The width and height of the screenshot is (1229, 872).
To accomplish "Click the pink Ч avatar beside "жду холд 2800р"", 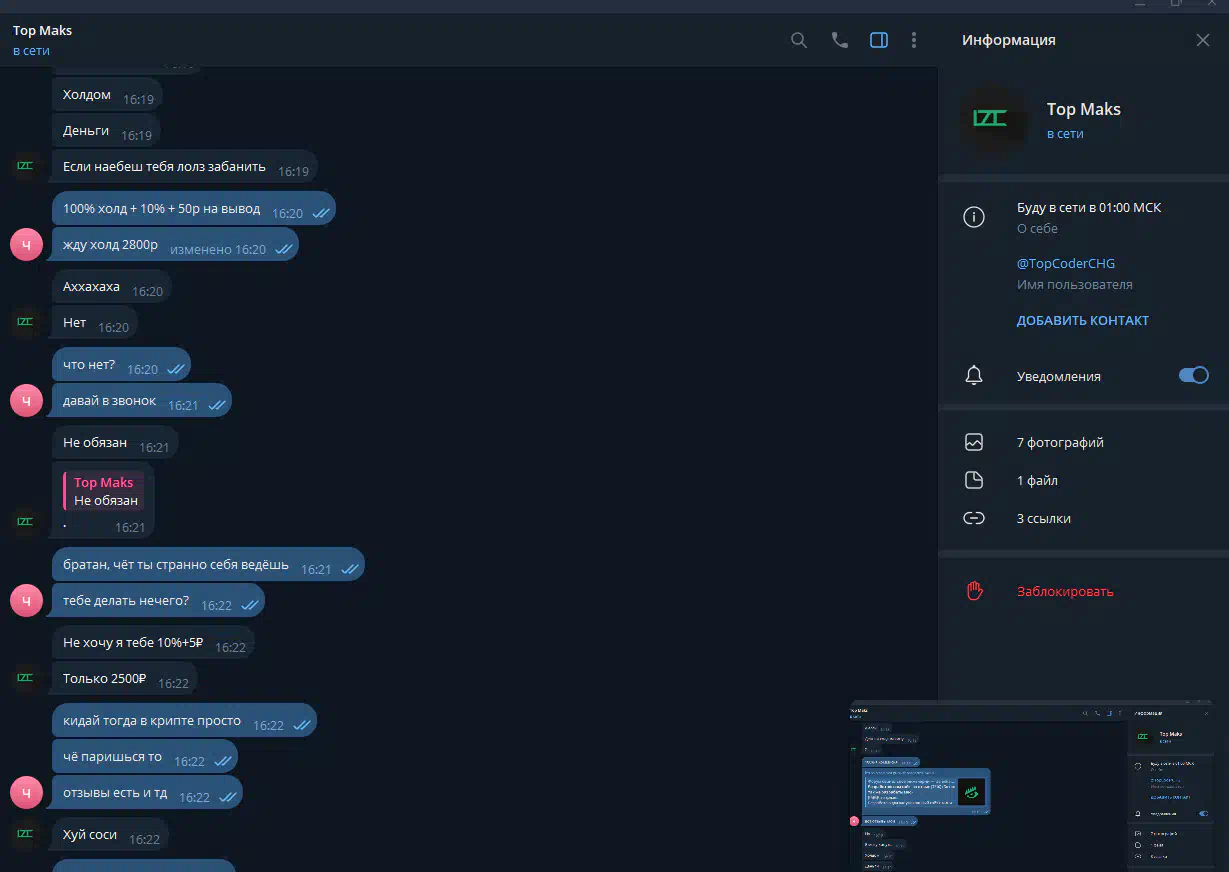I will point(26,244).
